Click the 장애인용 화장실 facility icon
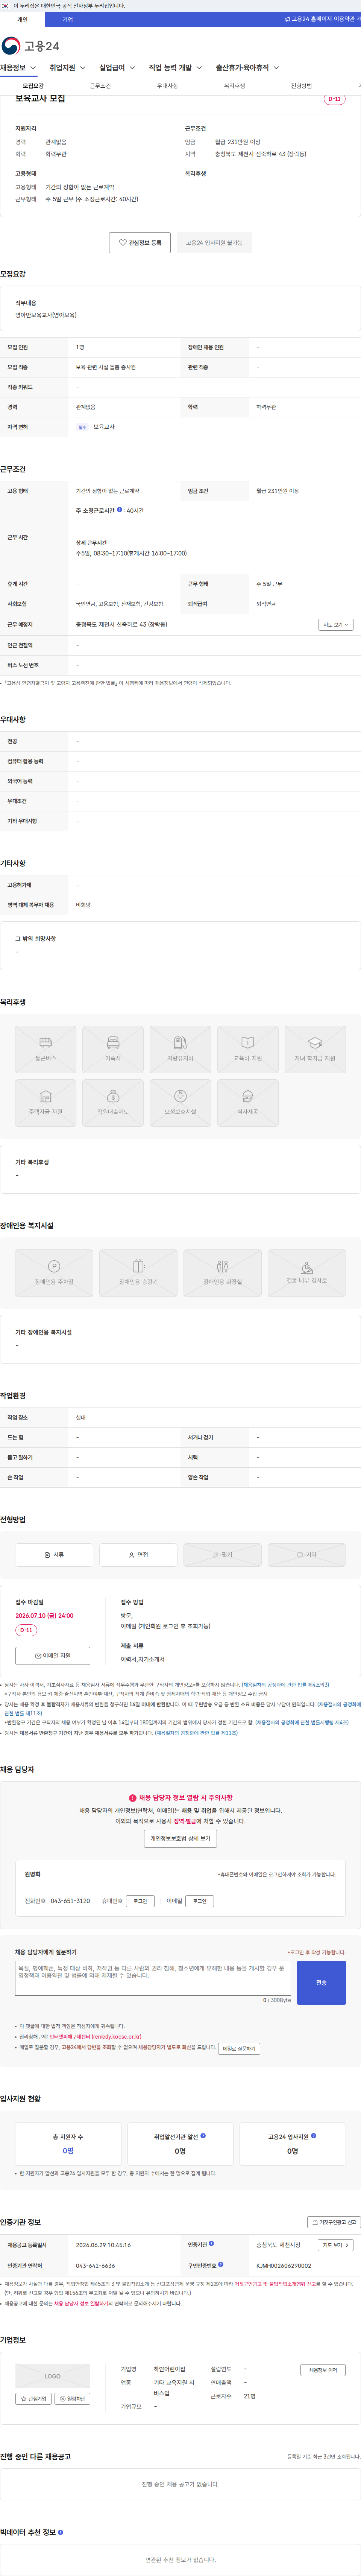 (x=222, y=1273)
